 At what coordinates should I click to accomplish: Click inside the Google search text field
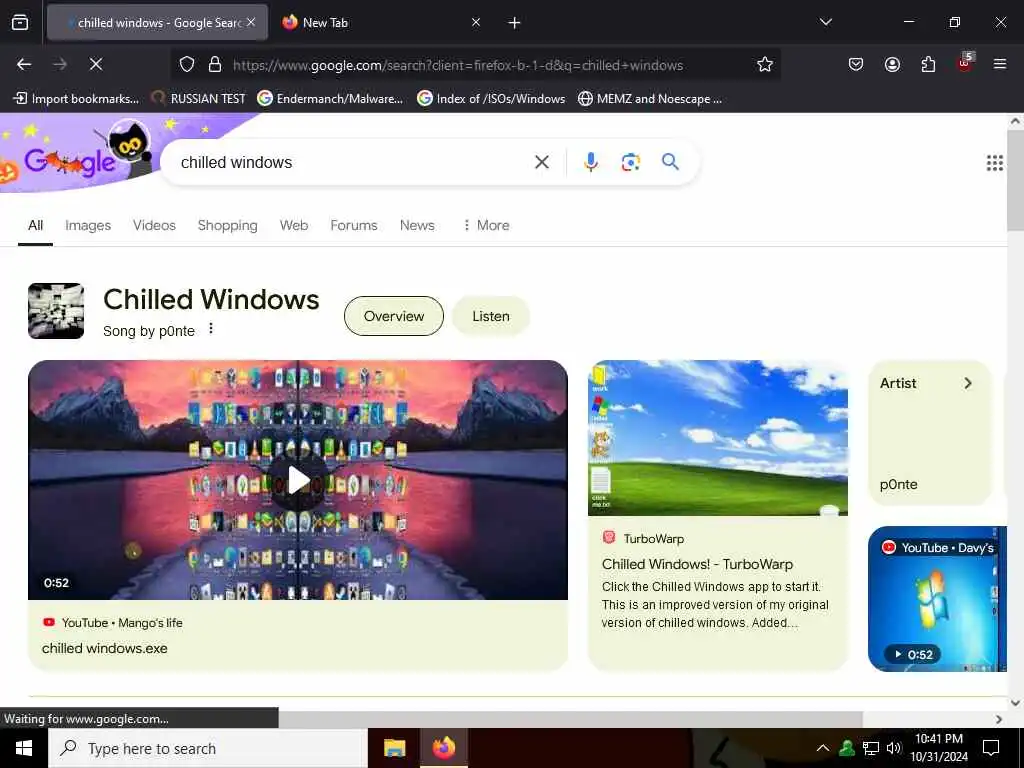[x=353, y=163]
